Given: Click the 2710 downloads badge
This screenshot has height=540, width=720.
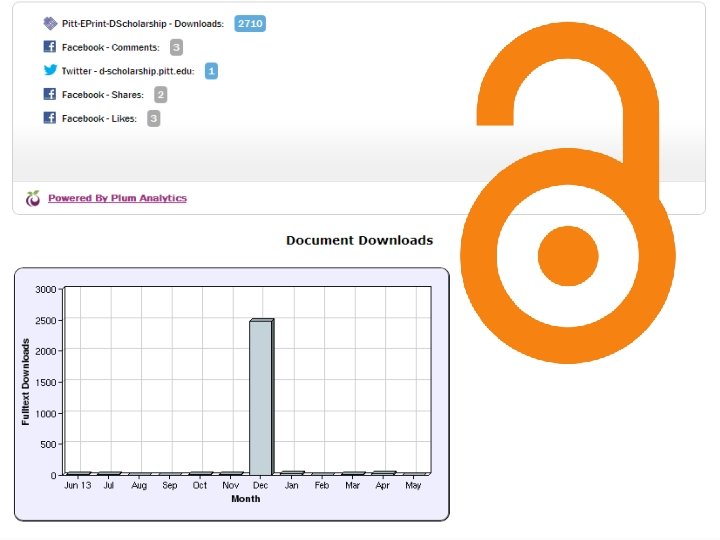Looking at the screenshot, I should (250, 23).
